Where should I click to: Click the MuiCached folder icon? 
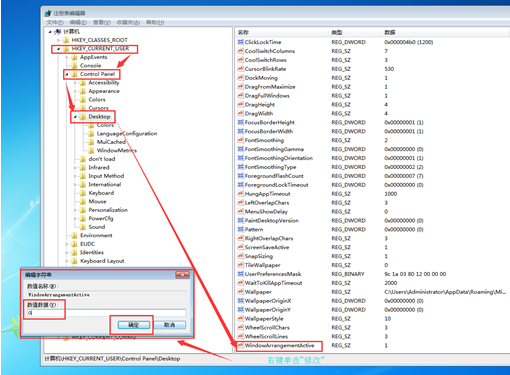point(91,142)
